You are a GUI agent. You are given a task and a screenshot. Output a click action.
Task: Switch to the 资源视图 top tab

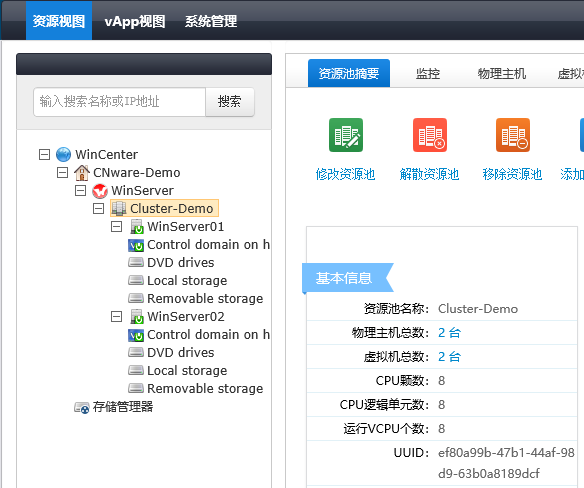coord(59,20)
